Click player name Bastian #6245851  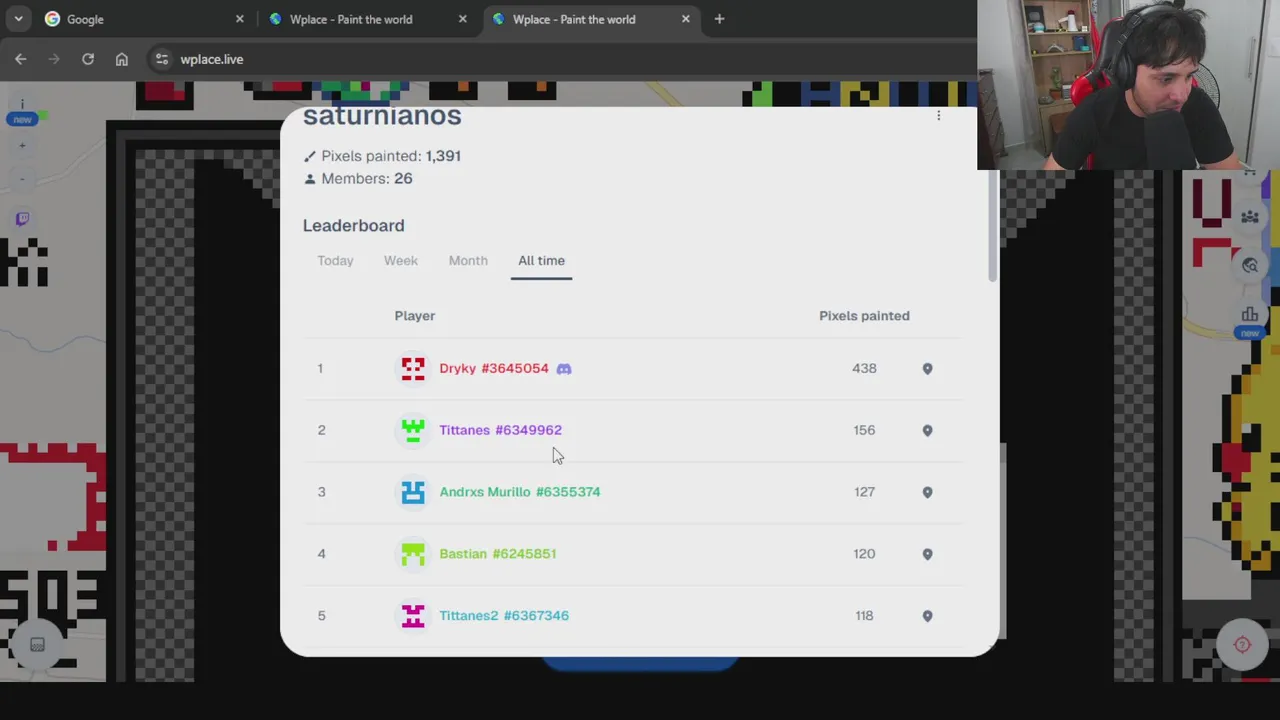[497, 554]
